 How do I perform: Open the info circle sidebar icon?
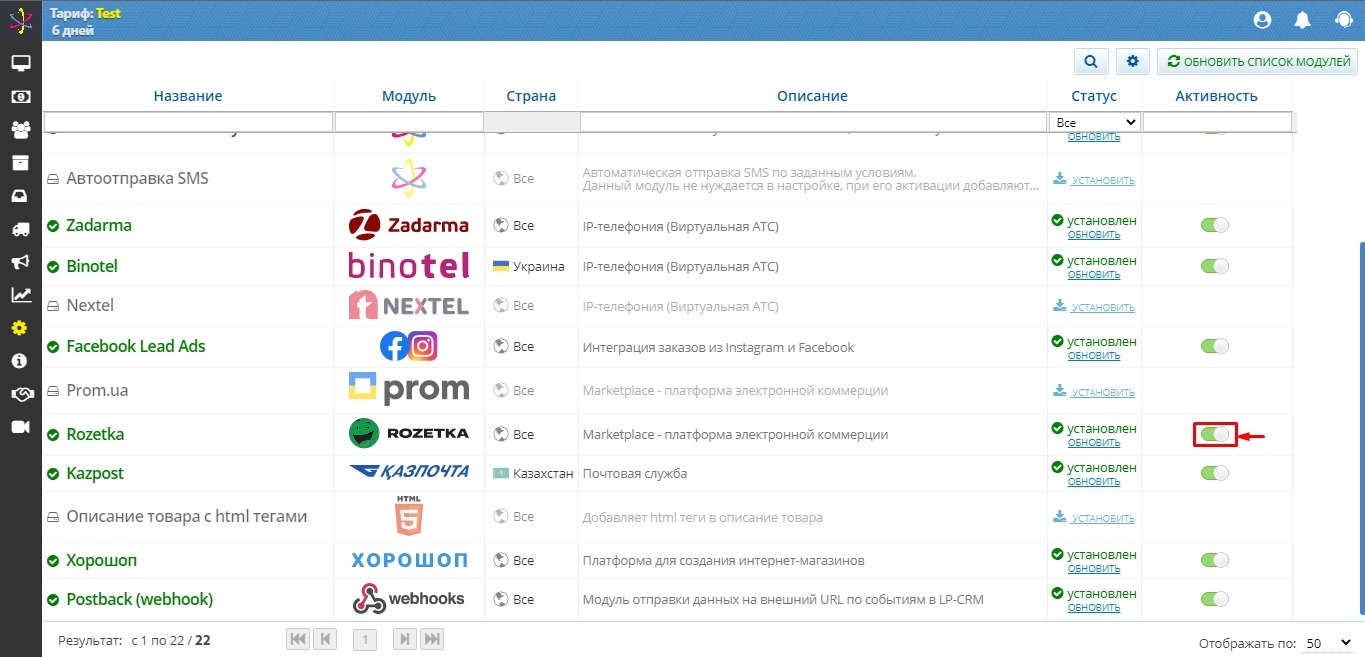coord(20,361)
